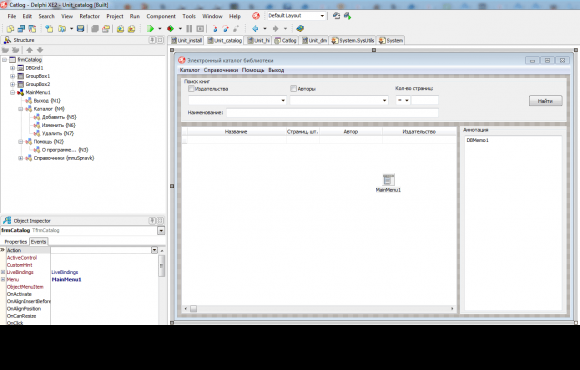This screenshot has height=370, width=580.
Task: Open the Default Layout dropdown
Action: pyautogui.click(x=322, y=16)
